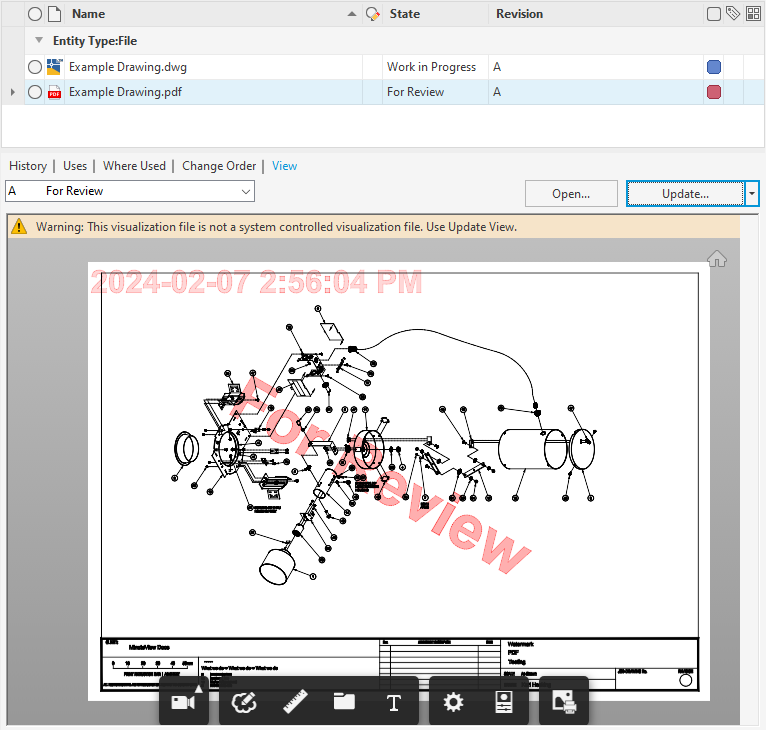Image resolution: width=766 pixels, height=730 pixels.
Task: Toggle the select-all circle in header
Action: pos(35,14)
